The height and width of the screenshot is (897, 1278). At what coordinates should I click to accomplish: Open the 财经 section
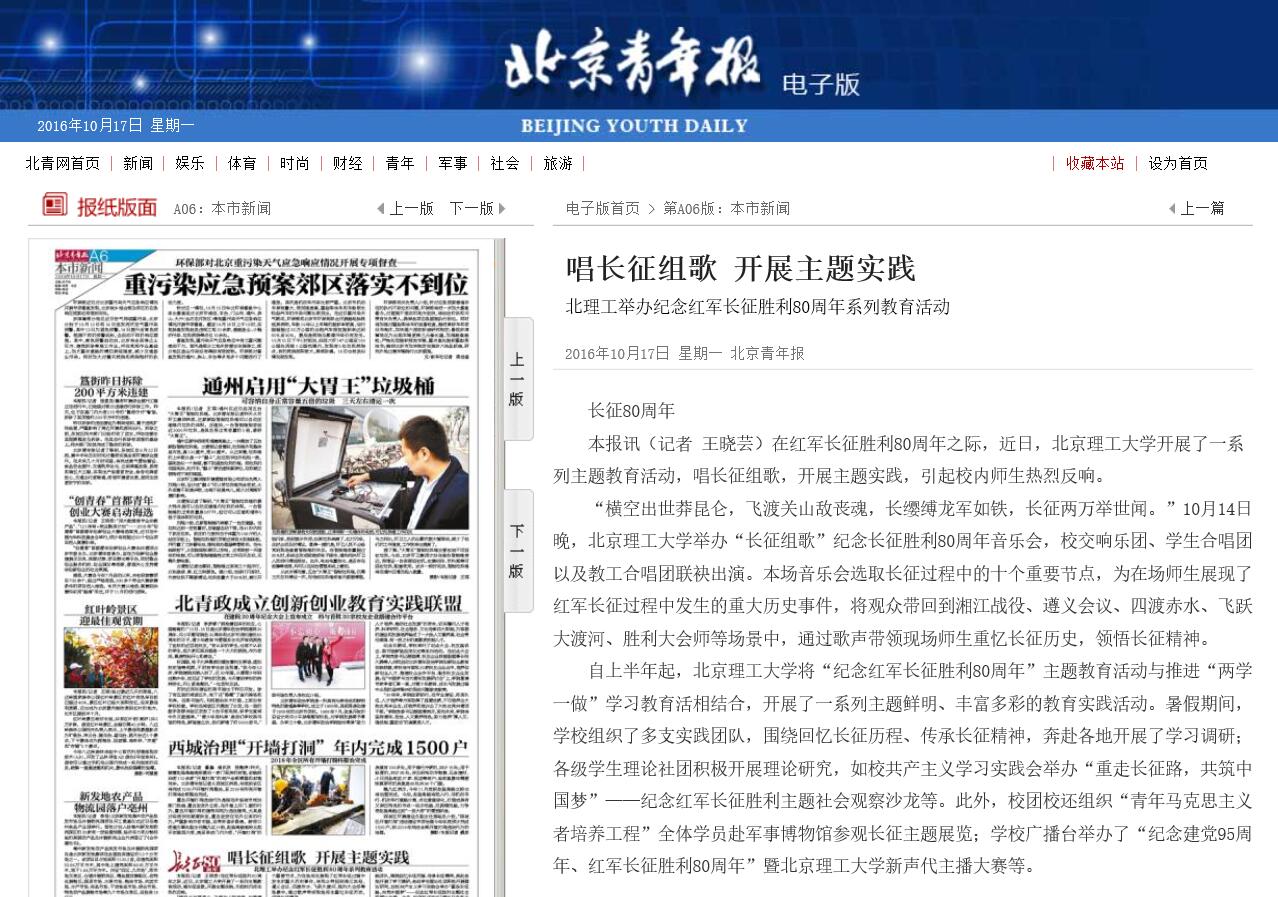pyautogui.click(x=347, y=163)
